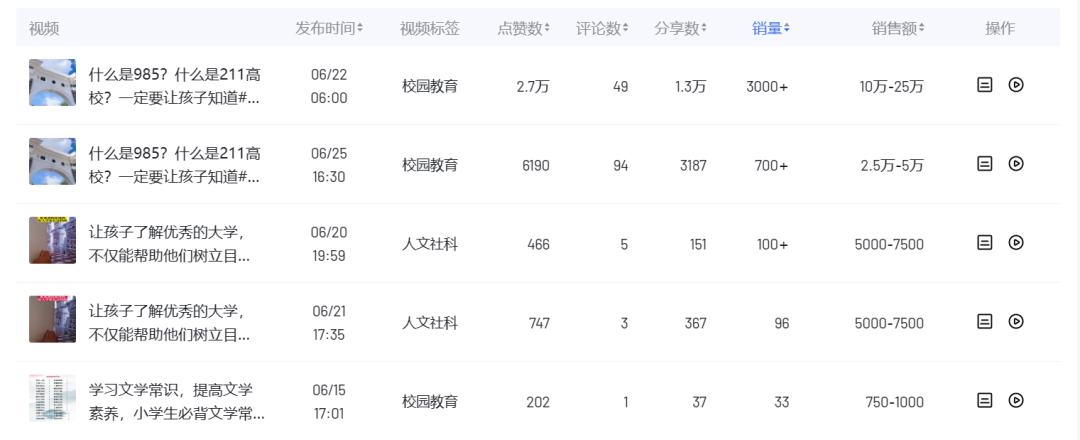Open 让孩子了解优秀的大学 title posted 06/21
This screenshot has width=1080, height=440.
169,323
